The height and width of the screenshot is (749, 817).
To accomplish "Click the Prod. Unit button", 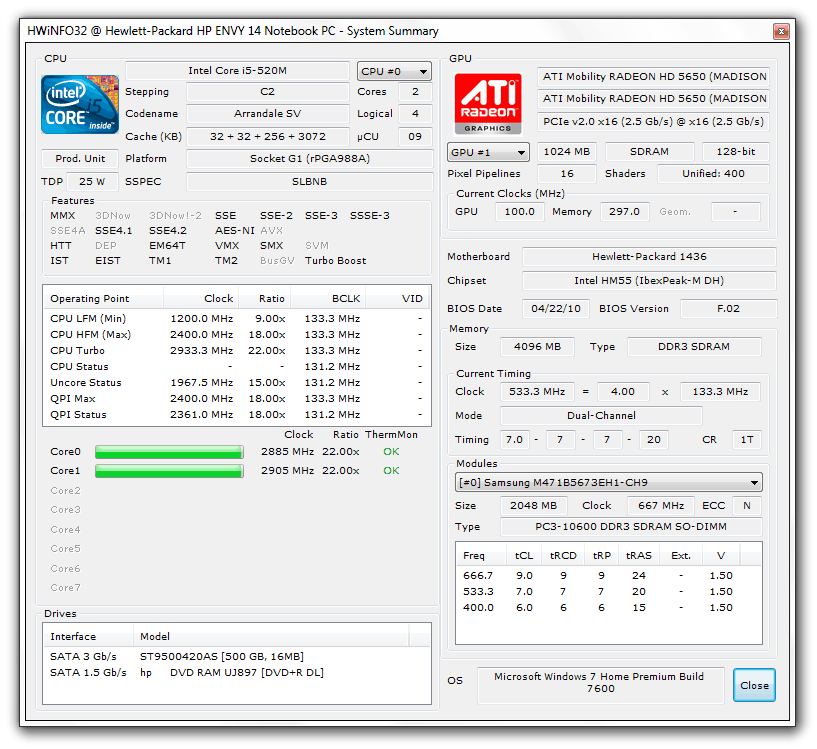I will [80, 158].
